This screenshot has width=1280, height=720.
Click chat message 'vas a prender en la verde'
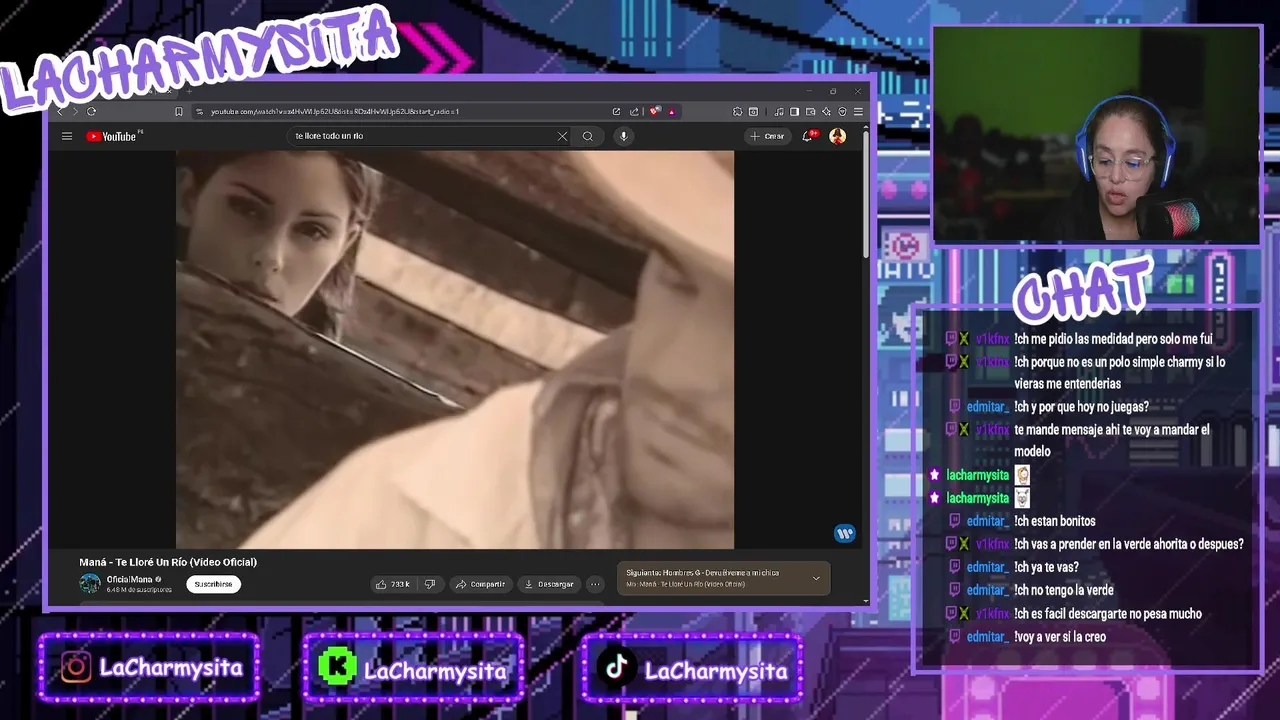click(x=1128, y=544)
